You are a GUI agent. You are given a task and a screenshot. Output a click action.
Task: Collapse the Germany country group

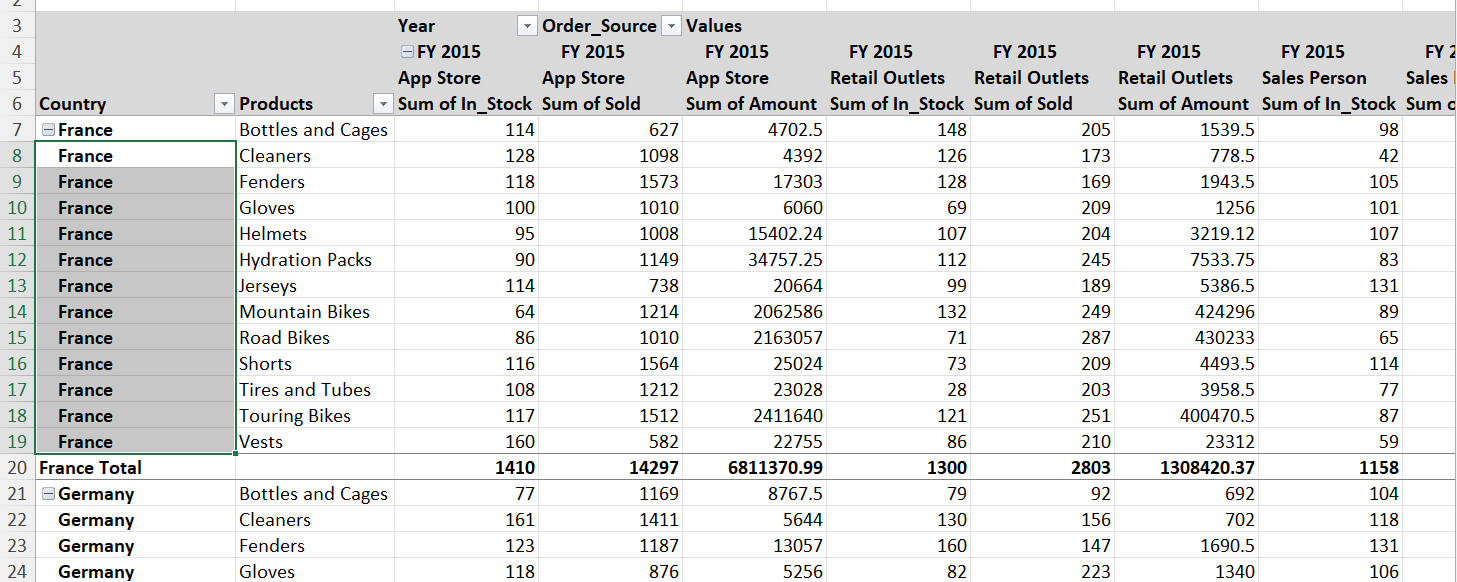tap(47, 494)
